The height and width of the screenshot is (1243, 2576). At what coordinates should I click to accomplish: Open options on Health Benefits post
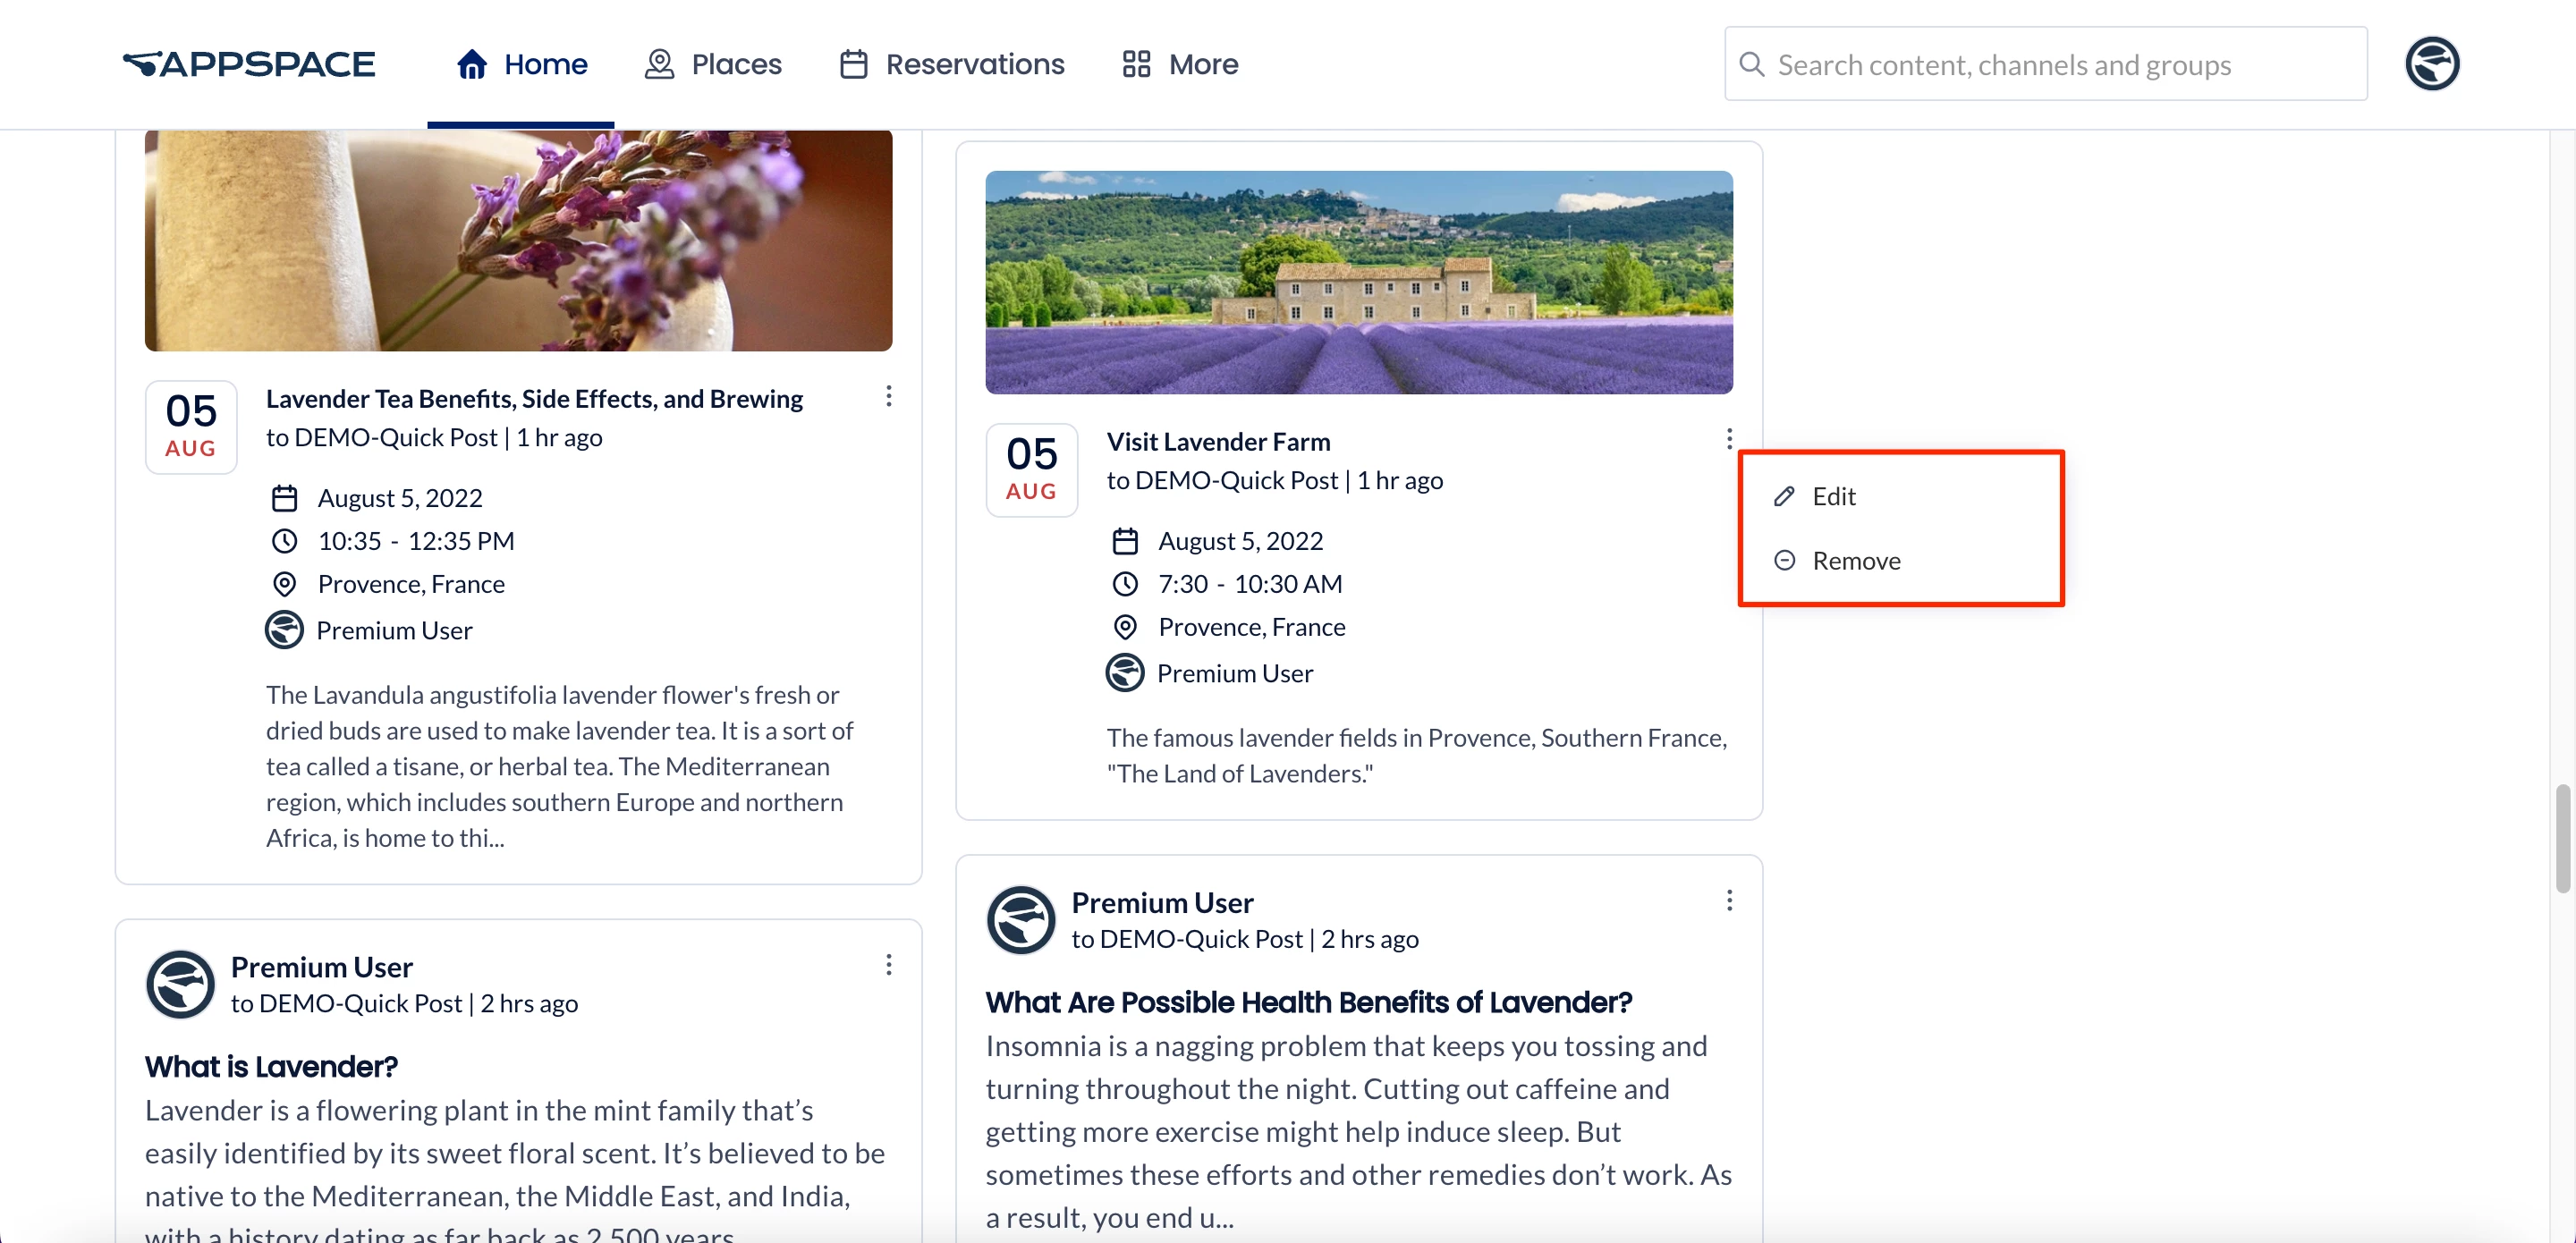[1728, 901]
